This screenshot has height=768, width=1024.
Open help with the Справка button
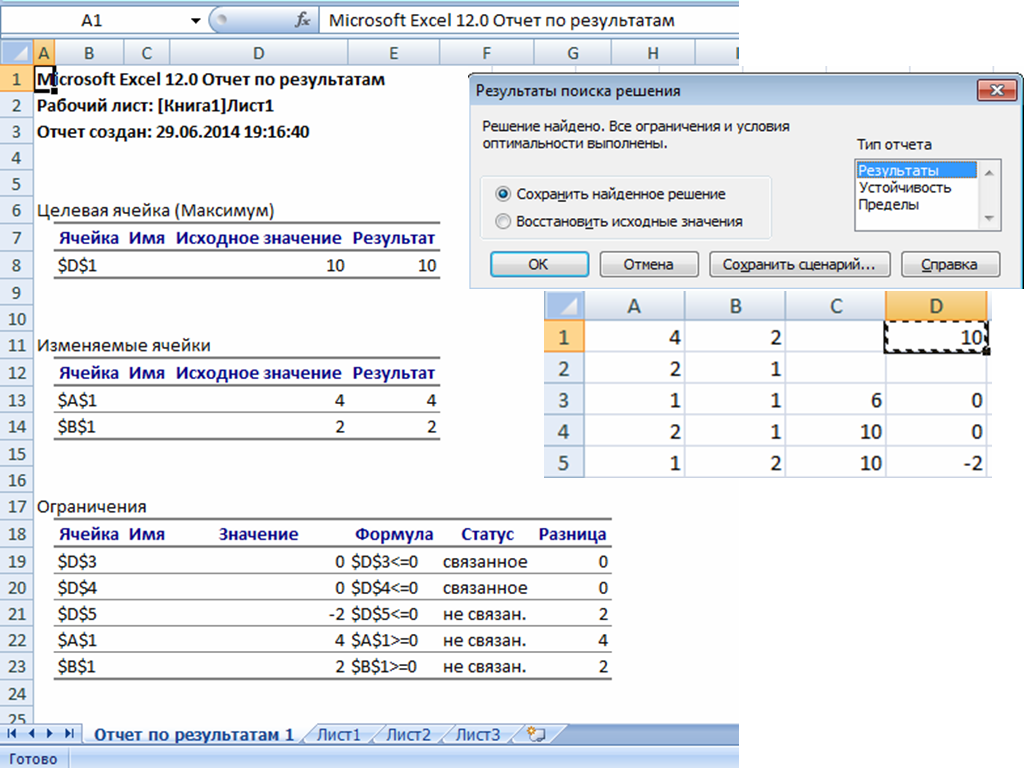click(950, 264)
